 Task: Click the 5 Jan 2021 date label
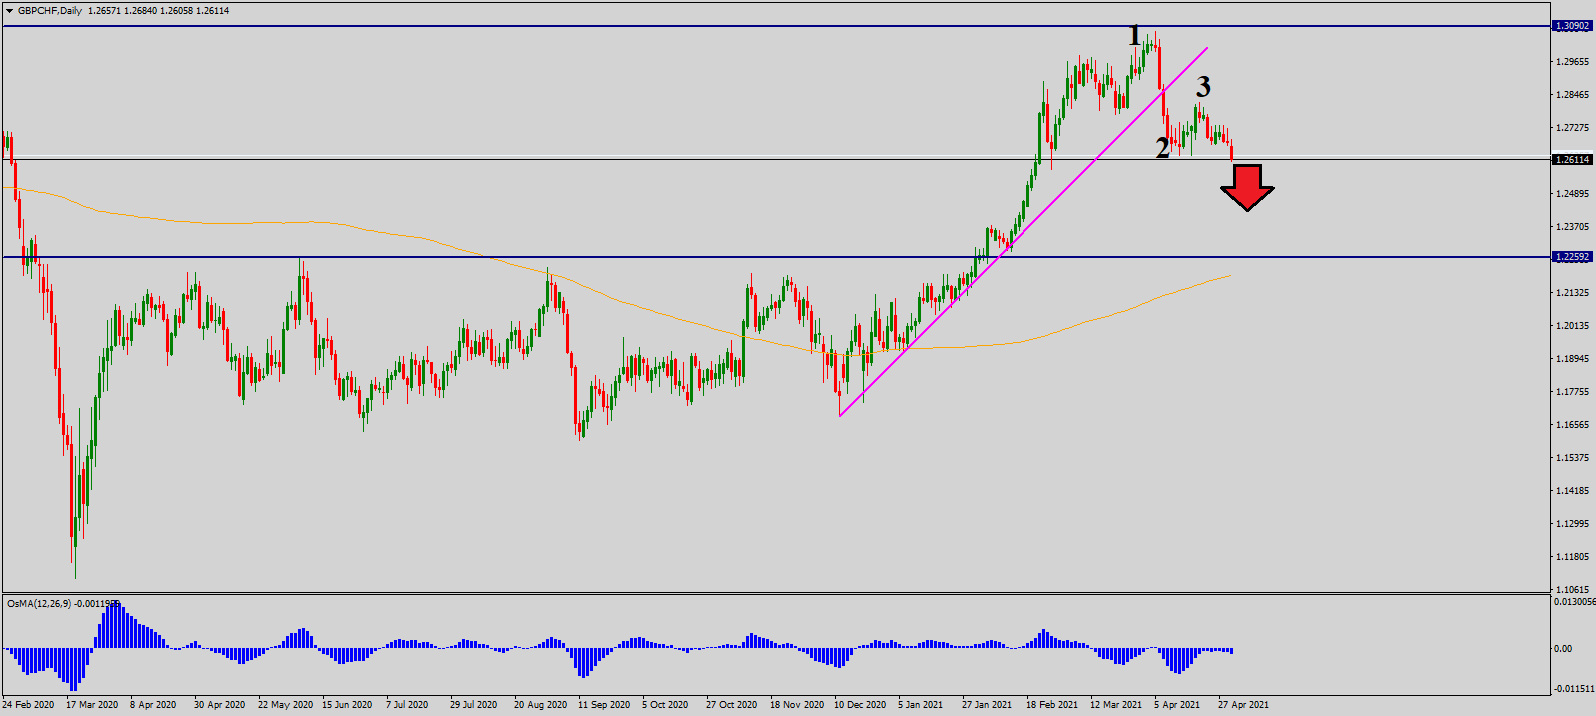click(x=920, y=705)
